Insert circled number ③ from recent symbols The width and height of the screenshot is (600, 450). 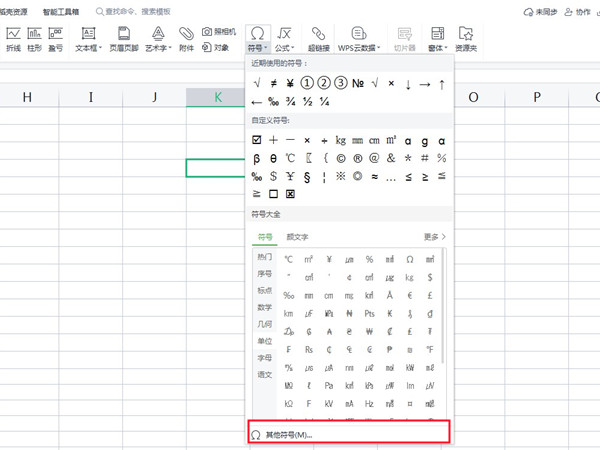coord(341,83)
